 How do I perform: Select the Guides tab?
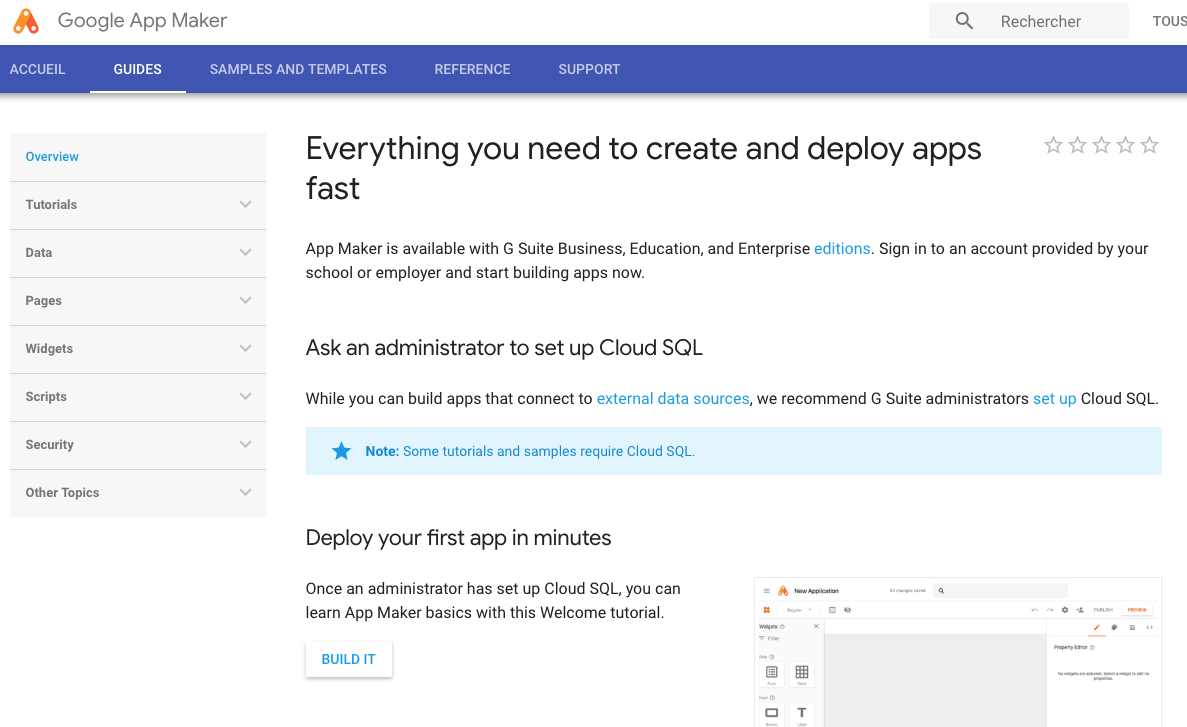[x=138, y=69]
